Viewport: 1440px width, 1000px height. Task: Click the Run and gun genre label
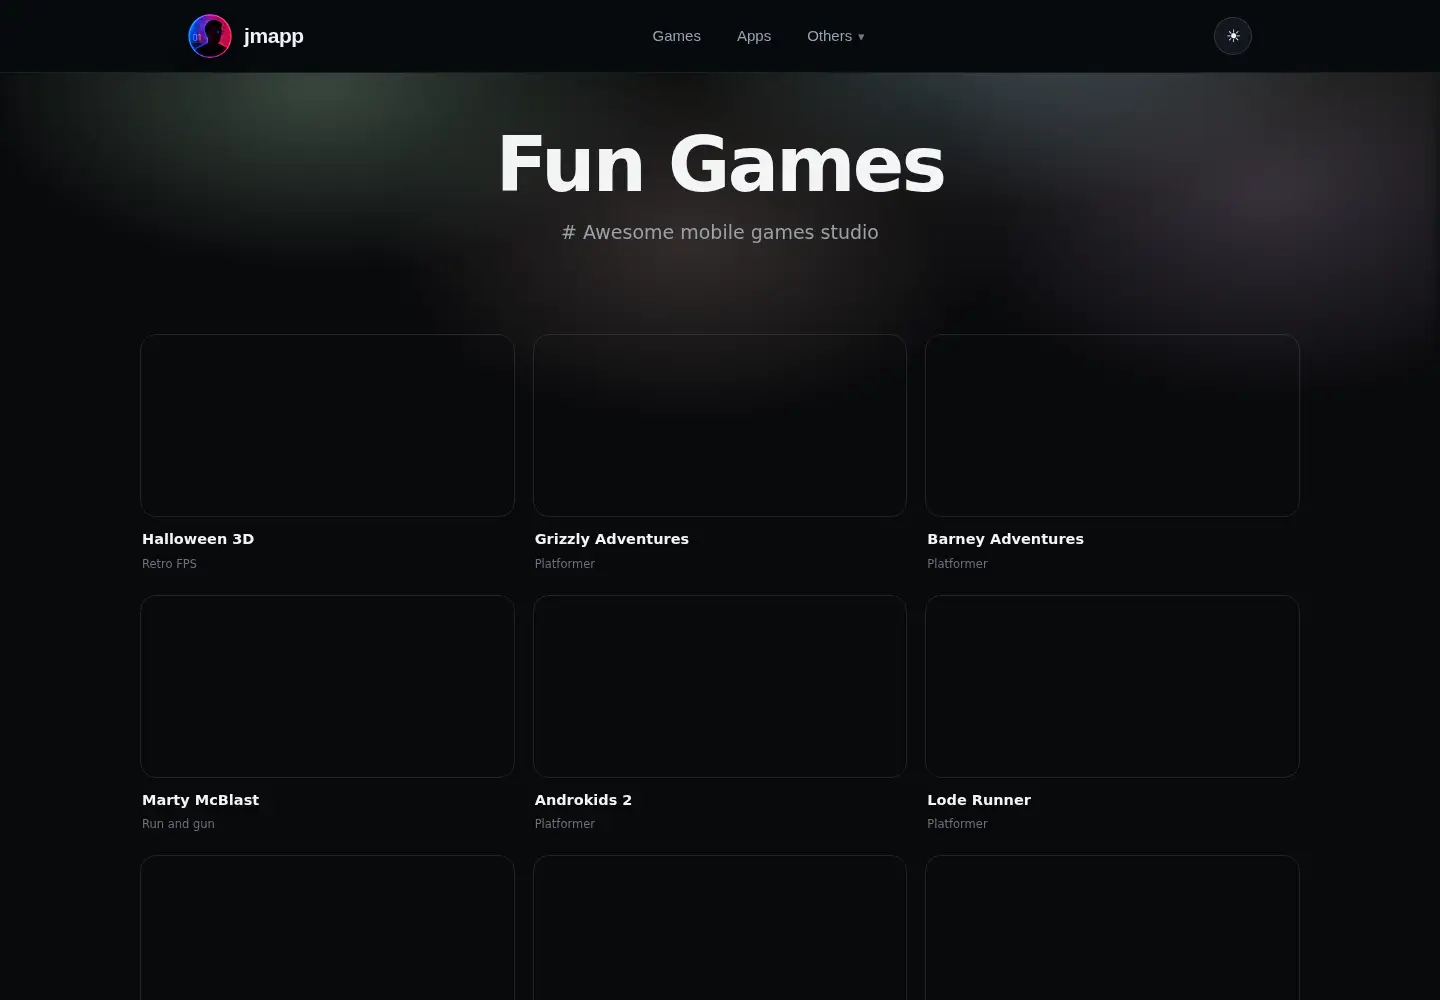click(178, 824)
